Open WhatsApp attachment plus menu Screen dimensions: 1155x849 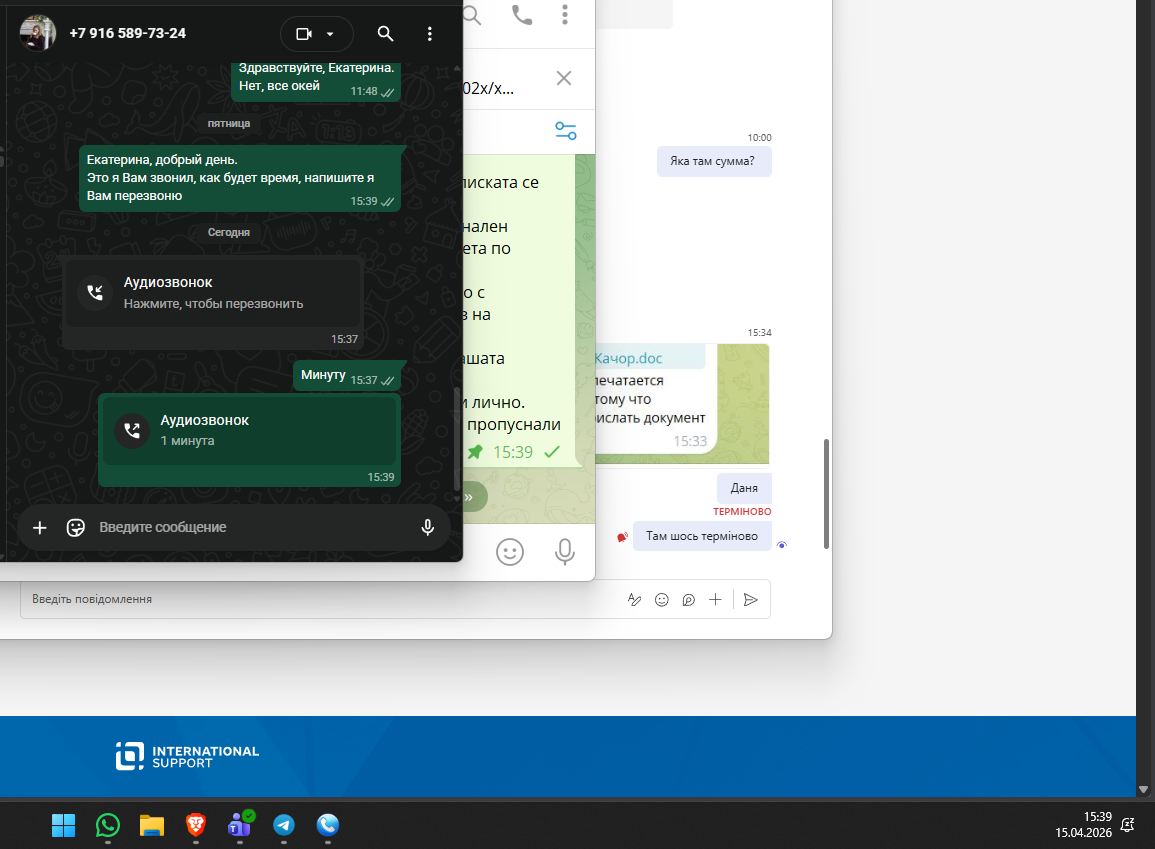pos(40,528)
